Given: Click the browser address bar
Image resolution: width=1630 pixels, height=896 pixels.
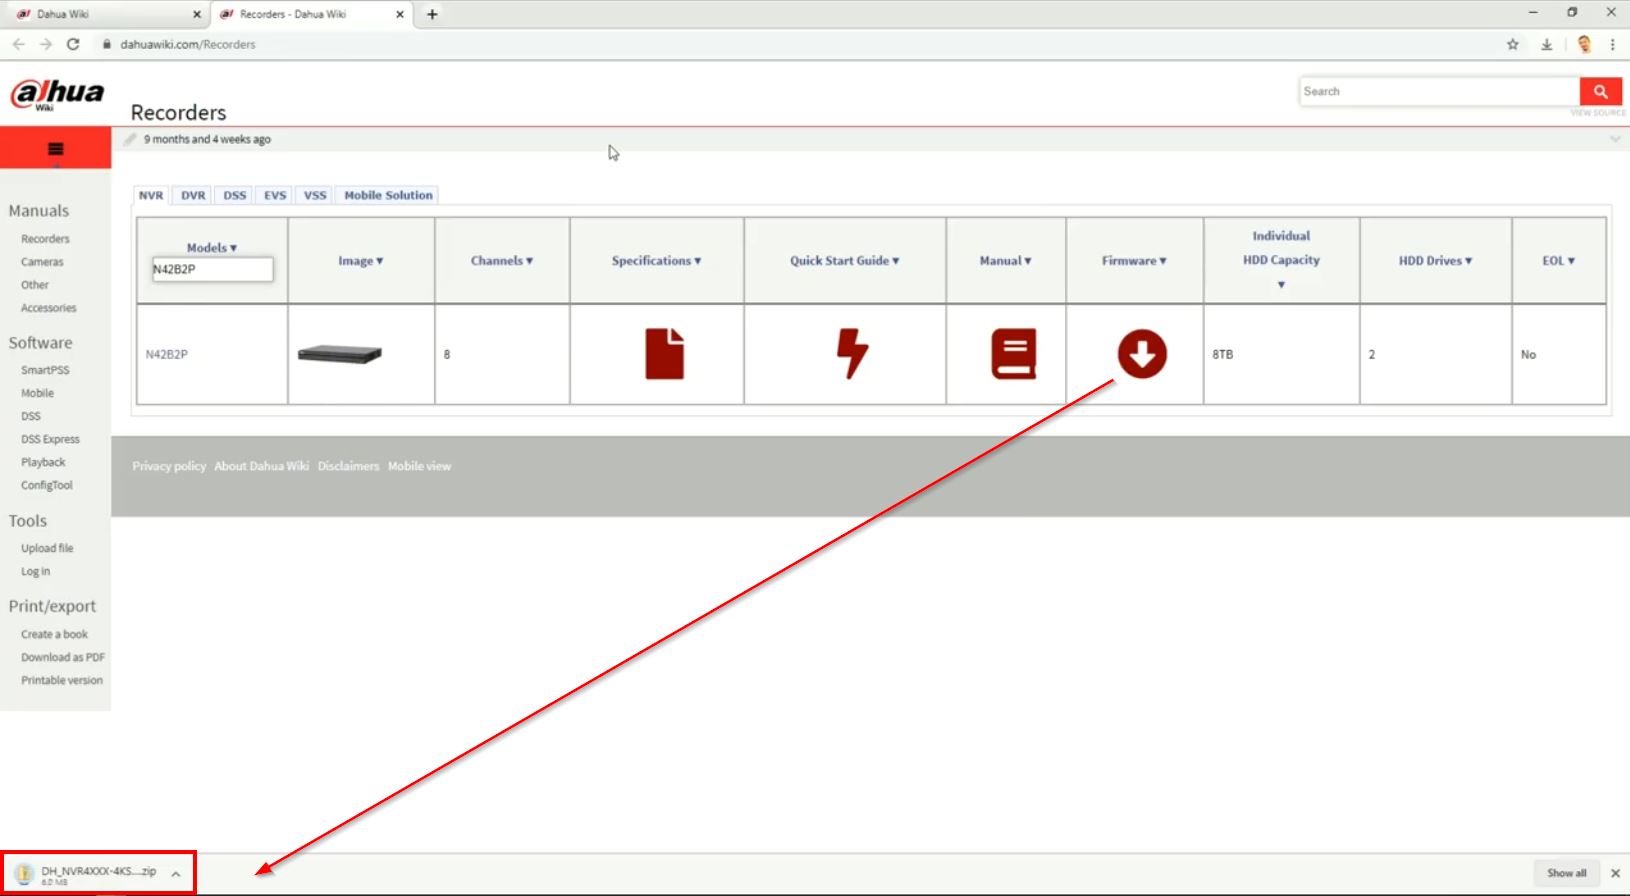Looking at the screenshot, I should [x=800, y=44].
